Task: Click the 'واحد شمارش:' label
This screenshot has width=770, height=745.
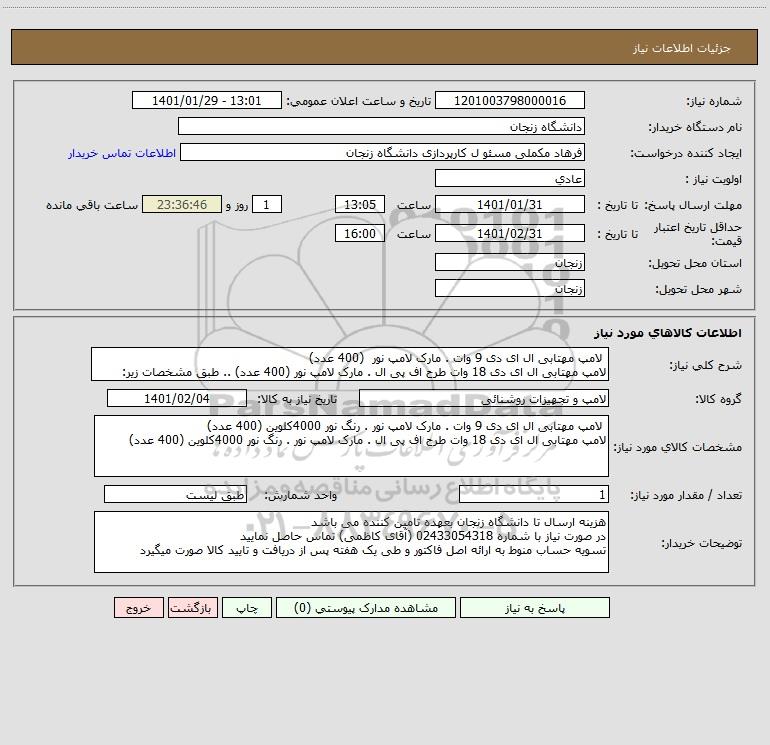Action: coord(301,495)
